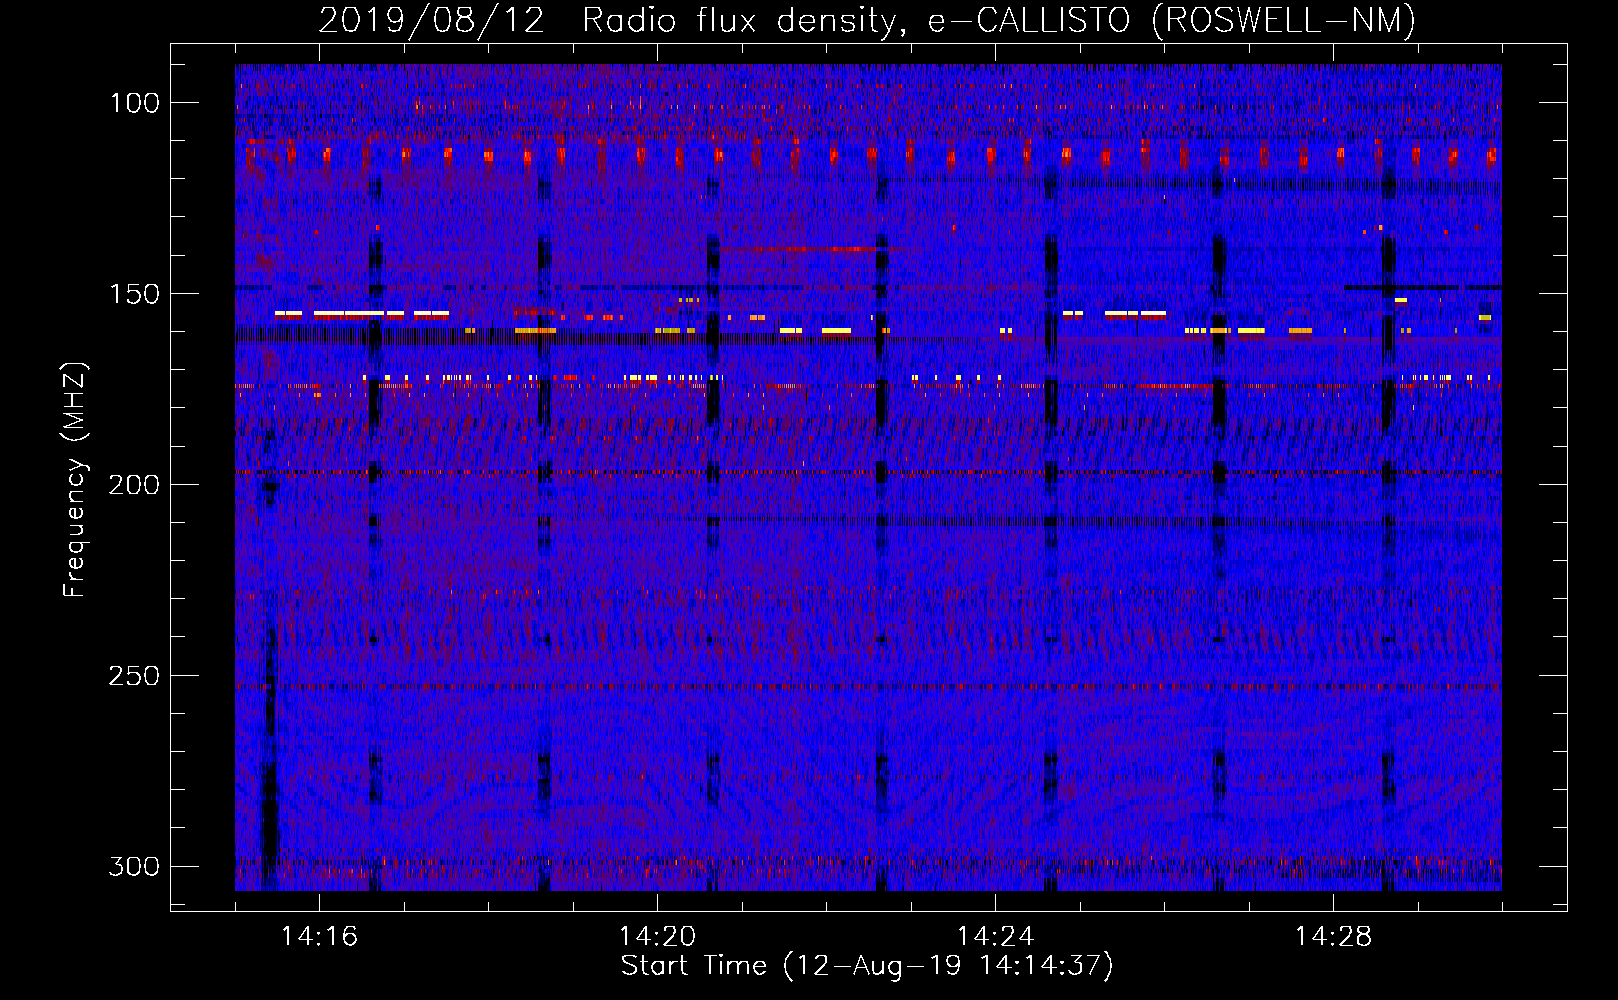Click the 14:24 time tick label
Image resolution: width=1618 pixels, height=1000 pixels.
click(995, 937)
